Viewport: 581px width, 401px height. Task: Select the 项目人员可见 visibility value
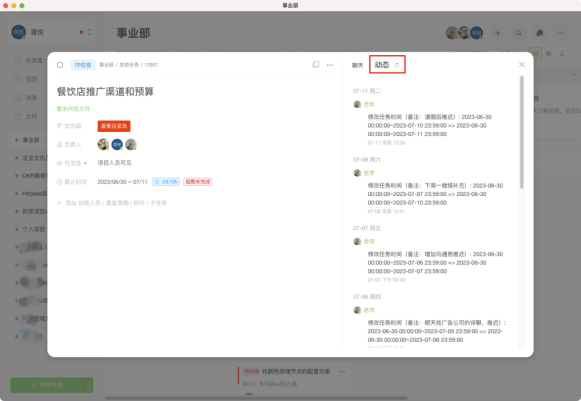114,163
